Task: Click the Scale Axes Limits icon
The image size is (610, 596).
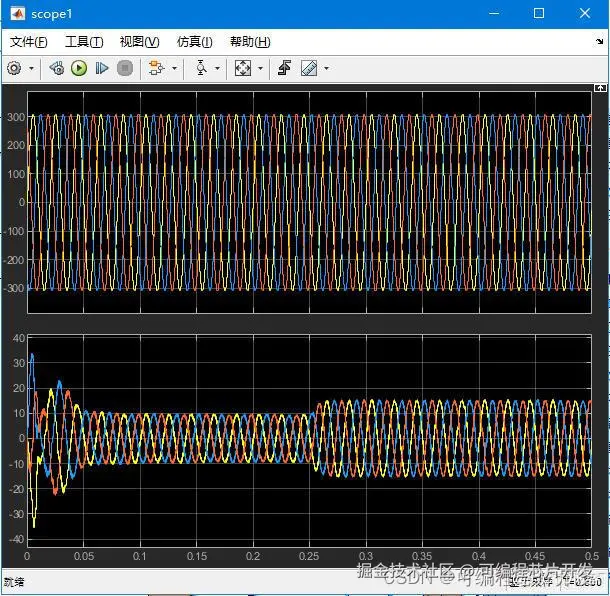Action: click(x=243, y=68)
